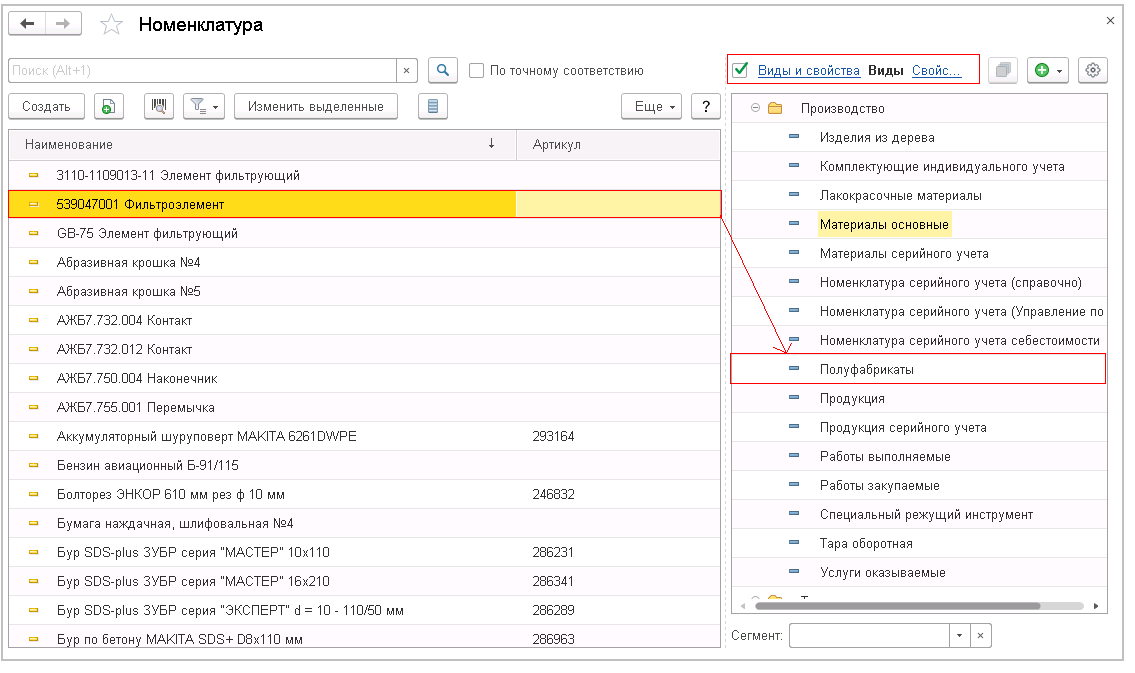This screenshot has height=673, width=1135.
Task: Open the settings gear above the types tree
Action: coord(1093,70)
